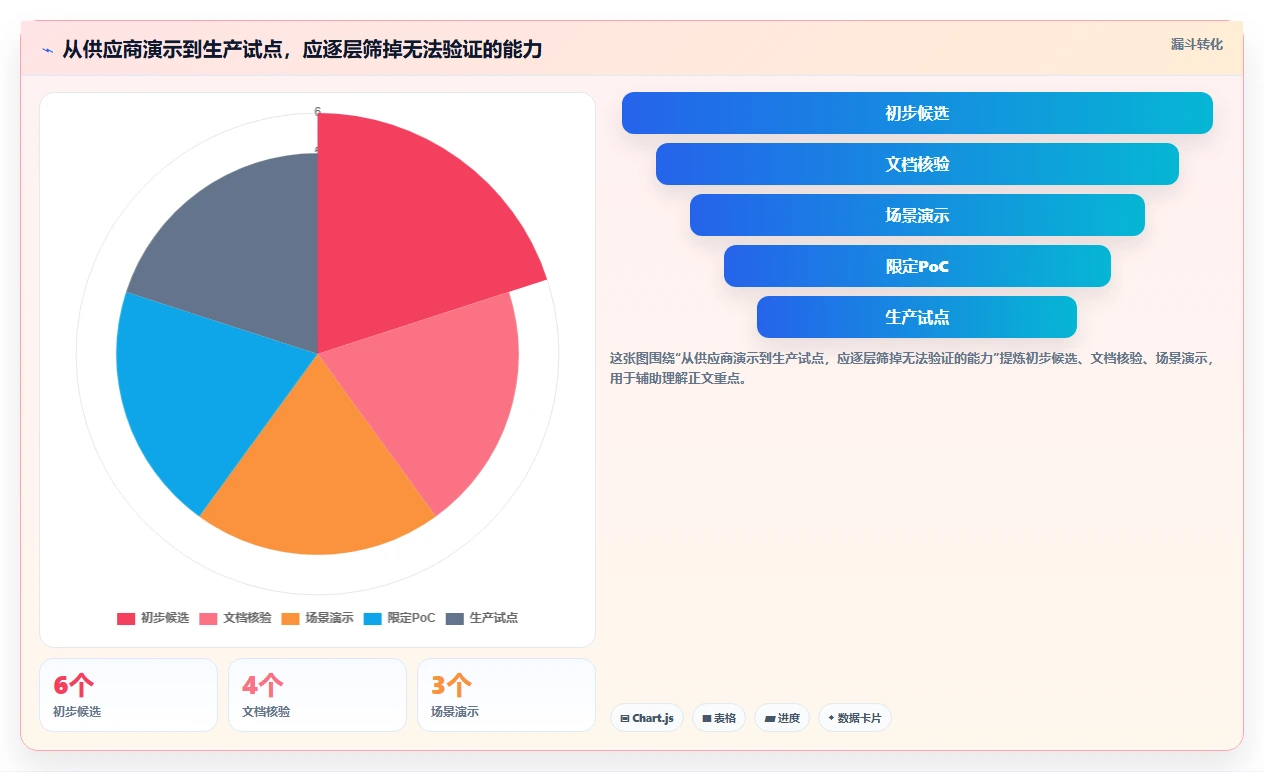The image size is (1264, 772).
Task: Toggle 场景演示 legend entry
Action: point(317,618)
